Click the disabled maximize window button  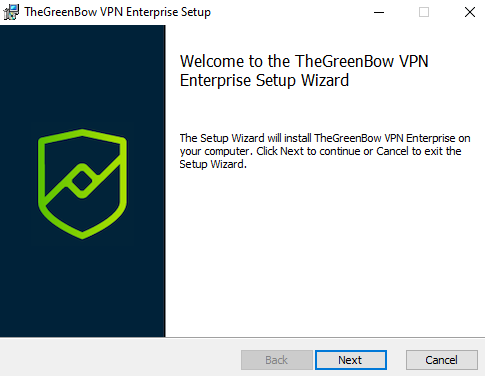tap(424, 12)
